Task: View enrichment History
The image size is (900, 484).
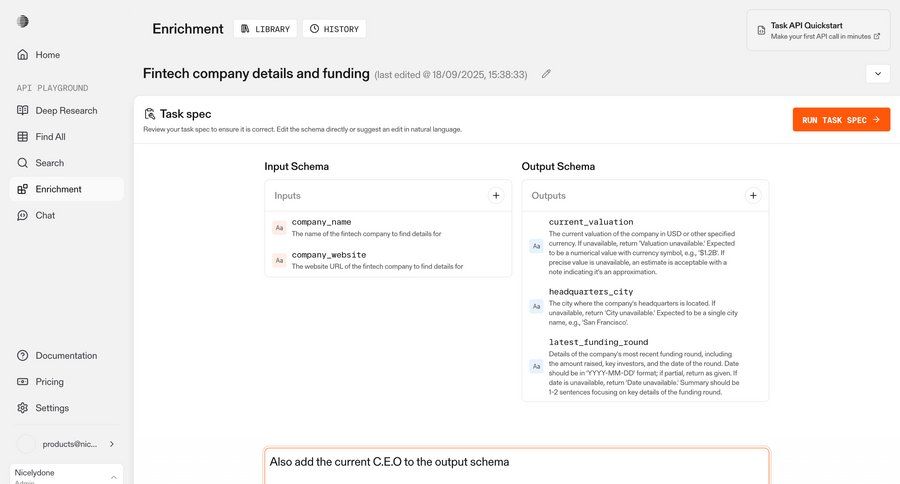Action: click(x=334, y=29)
